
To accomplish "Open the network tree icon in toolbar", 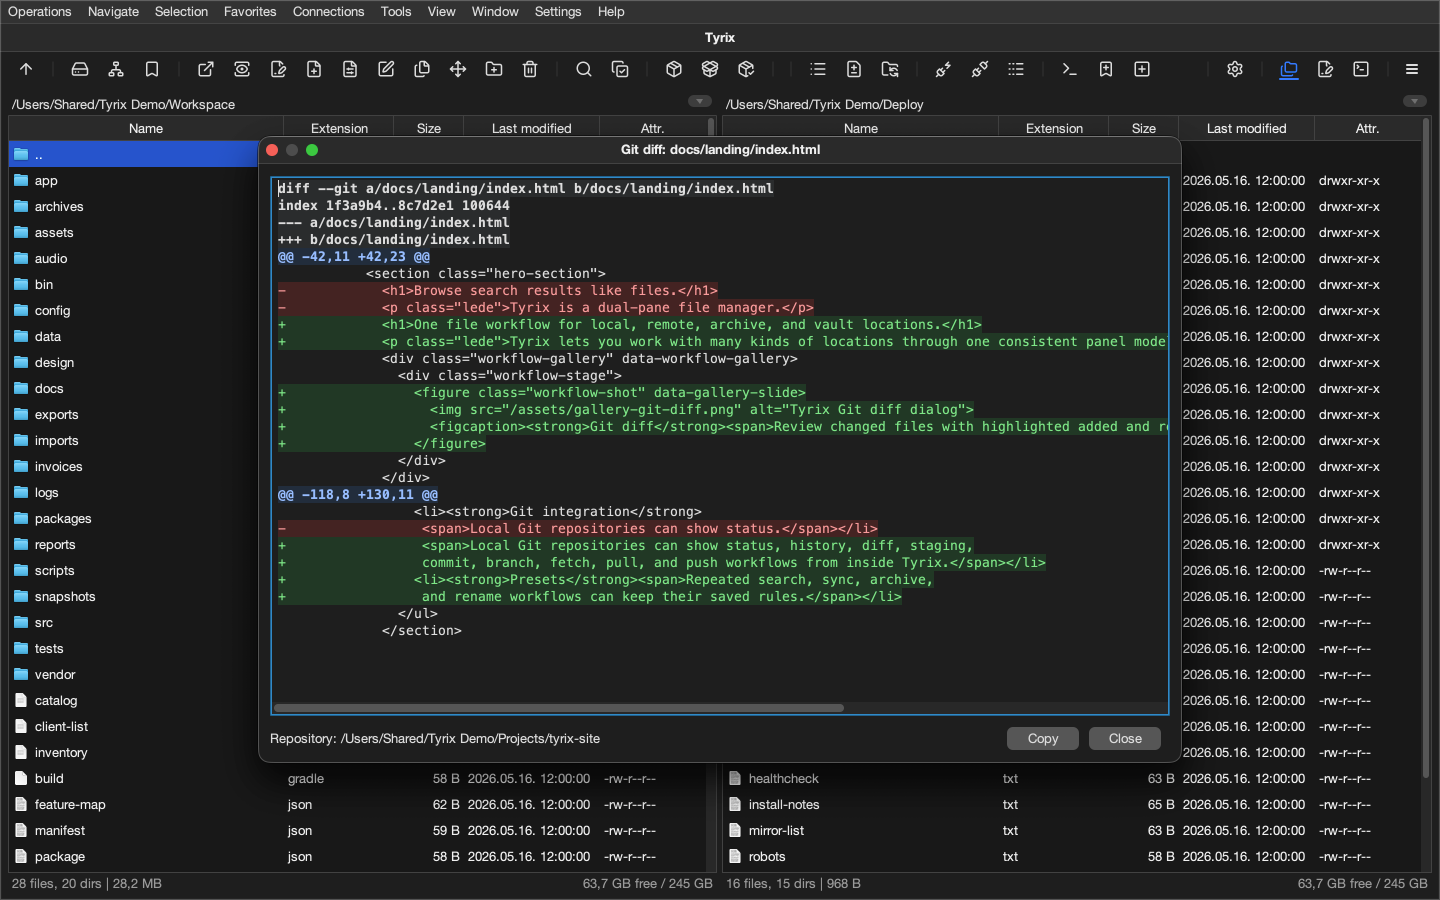I will coord(116,69).
